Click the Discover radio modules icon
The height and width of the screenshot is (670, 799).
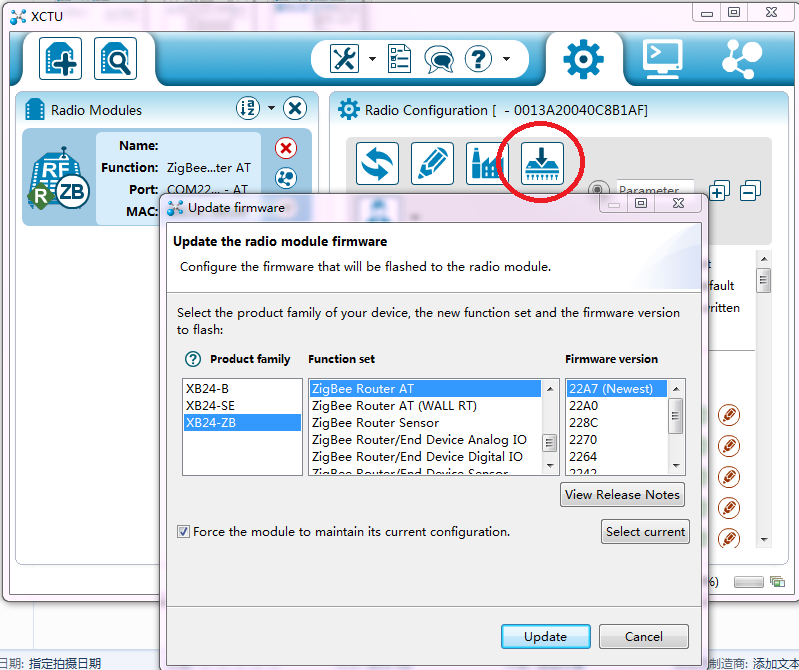tap(115, 59)
